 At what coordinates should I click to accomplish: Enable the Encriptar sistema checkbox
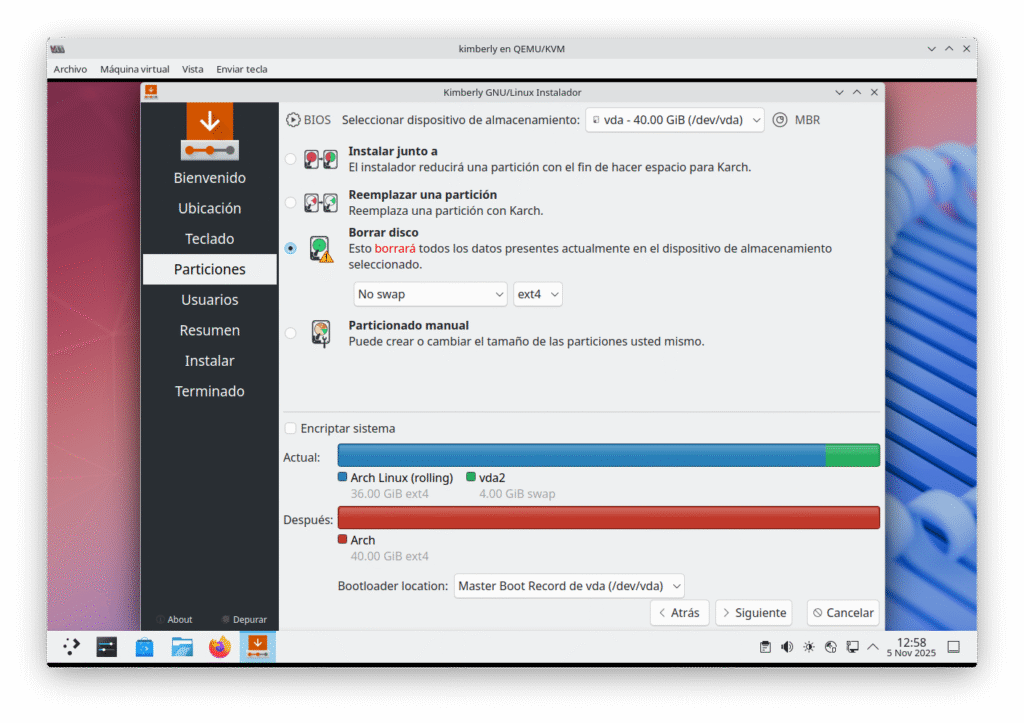[291, 429]
